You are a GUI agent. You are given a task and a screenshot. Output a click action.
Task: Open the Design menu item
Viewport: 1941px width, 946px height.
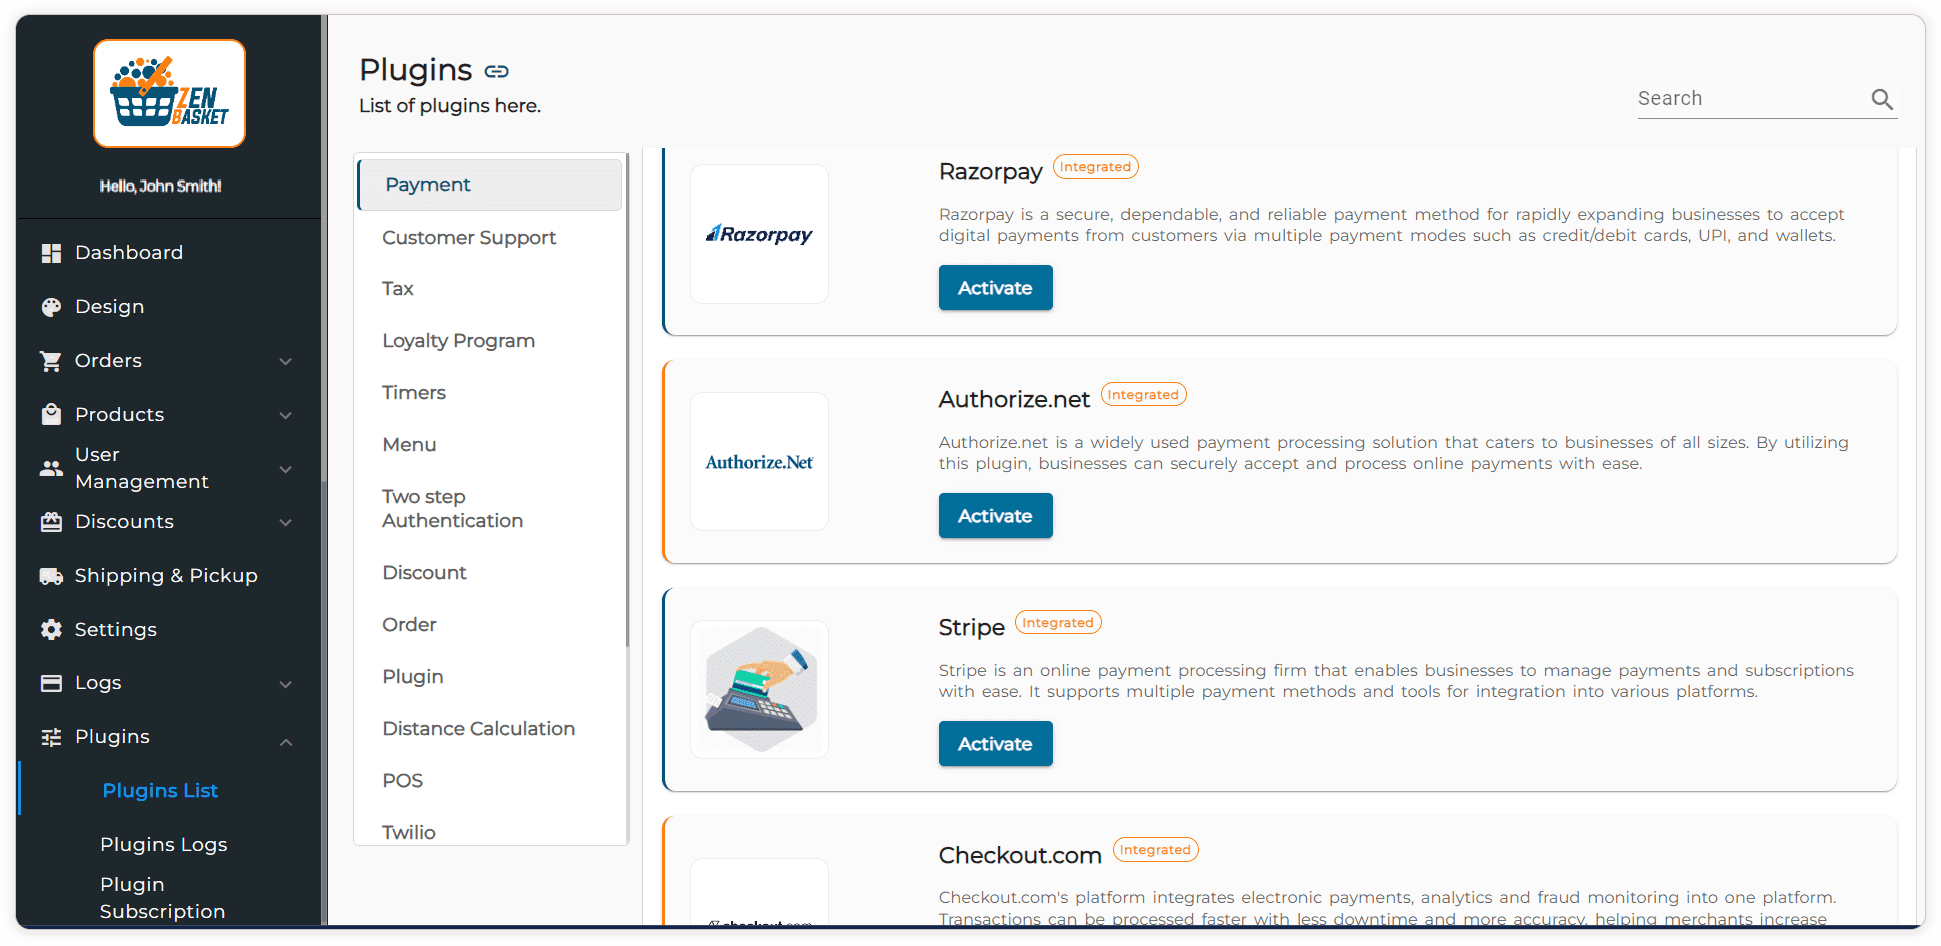pyautogui.click(x=110, y=307)
